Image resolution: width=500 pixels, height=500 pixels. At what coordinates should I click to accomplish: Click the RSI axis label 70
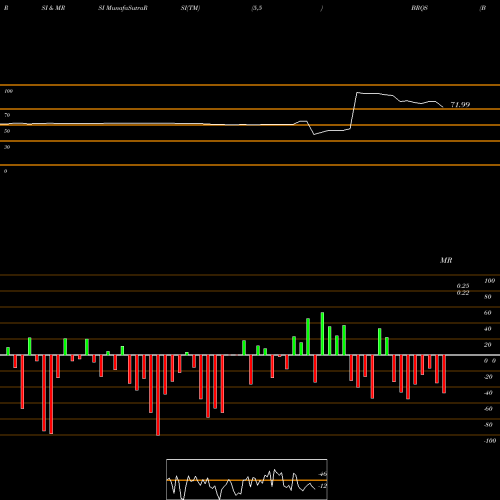(x=7, y=115)
